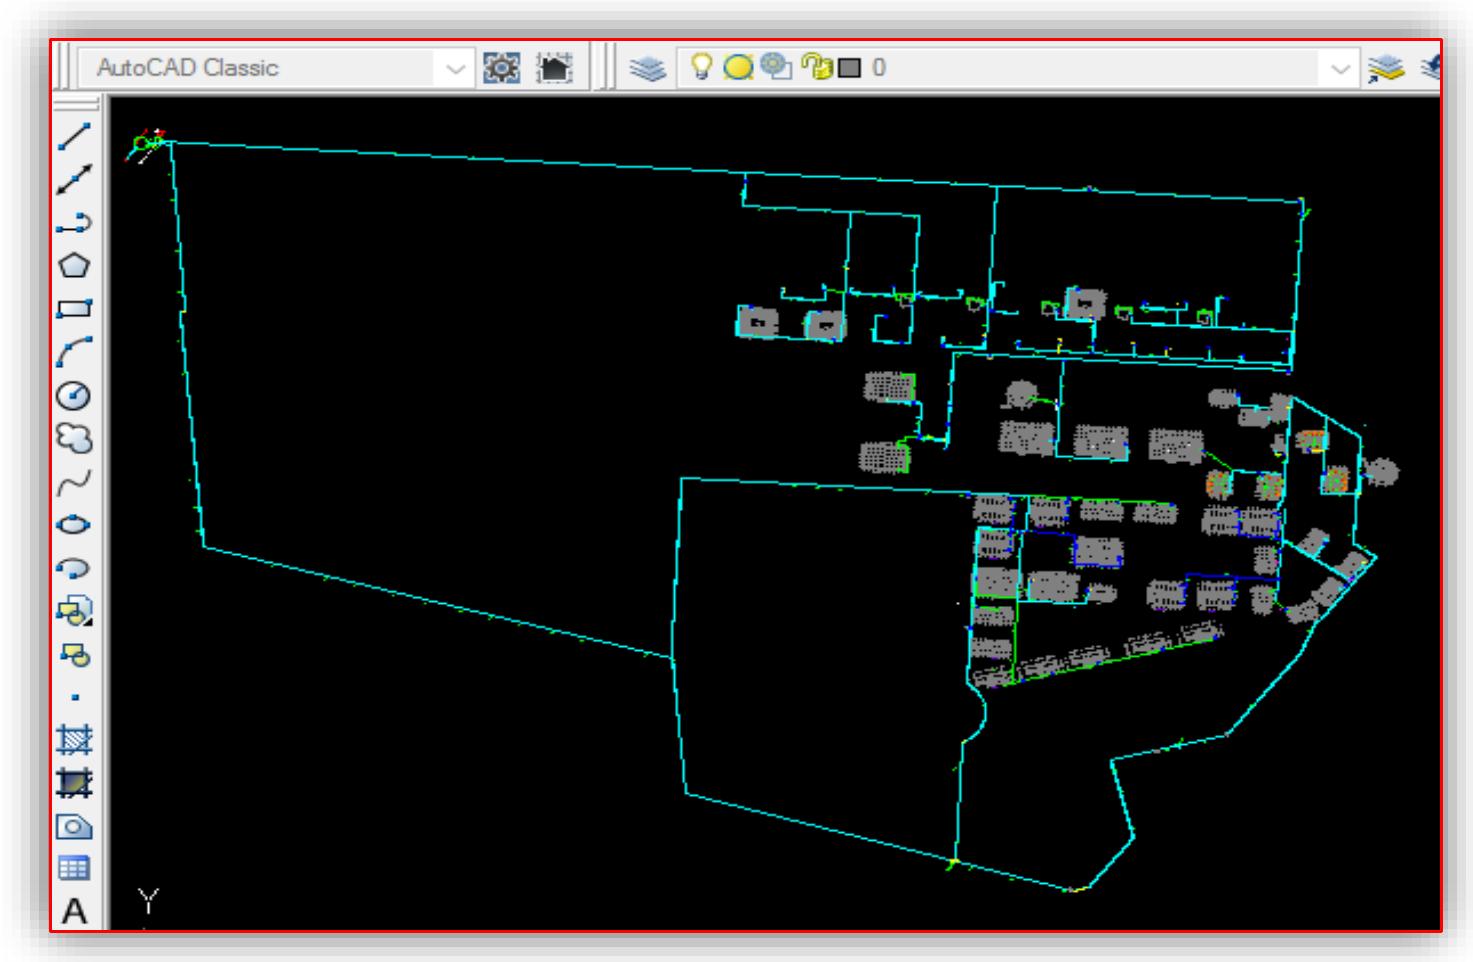Select the Arc tool

(75, 352)
